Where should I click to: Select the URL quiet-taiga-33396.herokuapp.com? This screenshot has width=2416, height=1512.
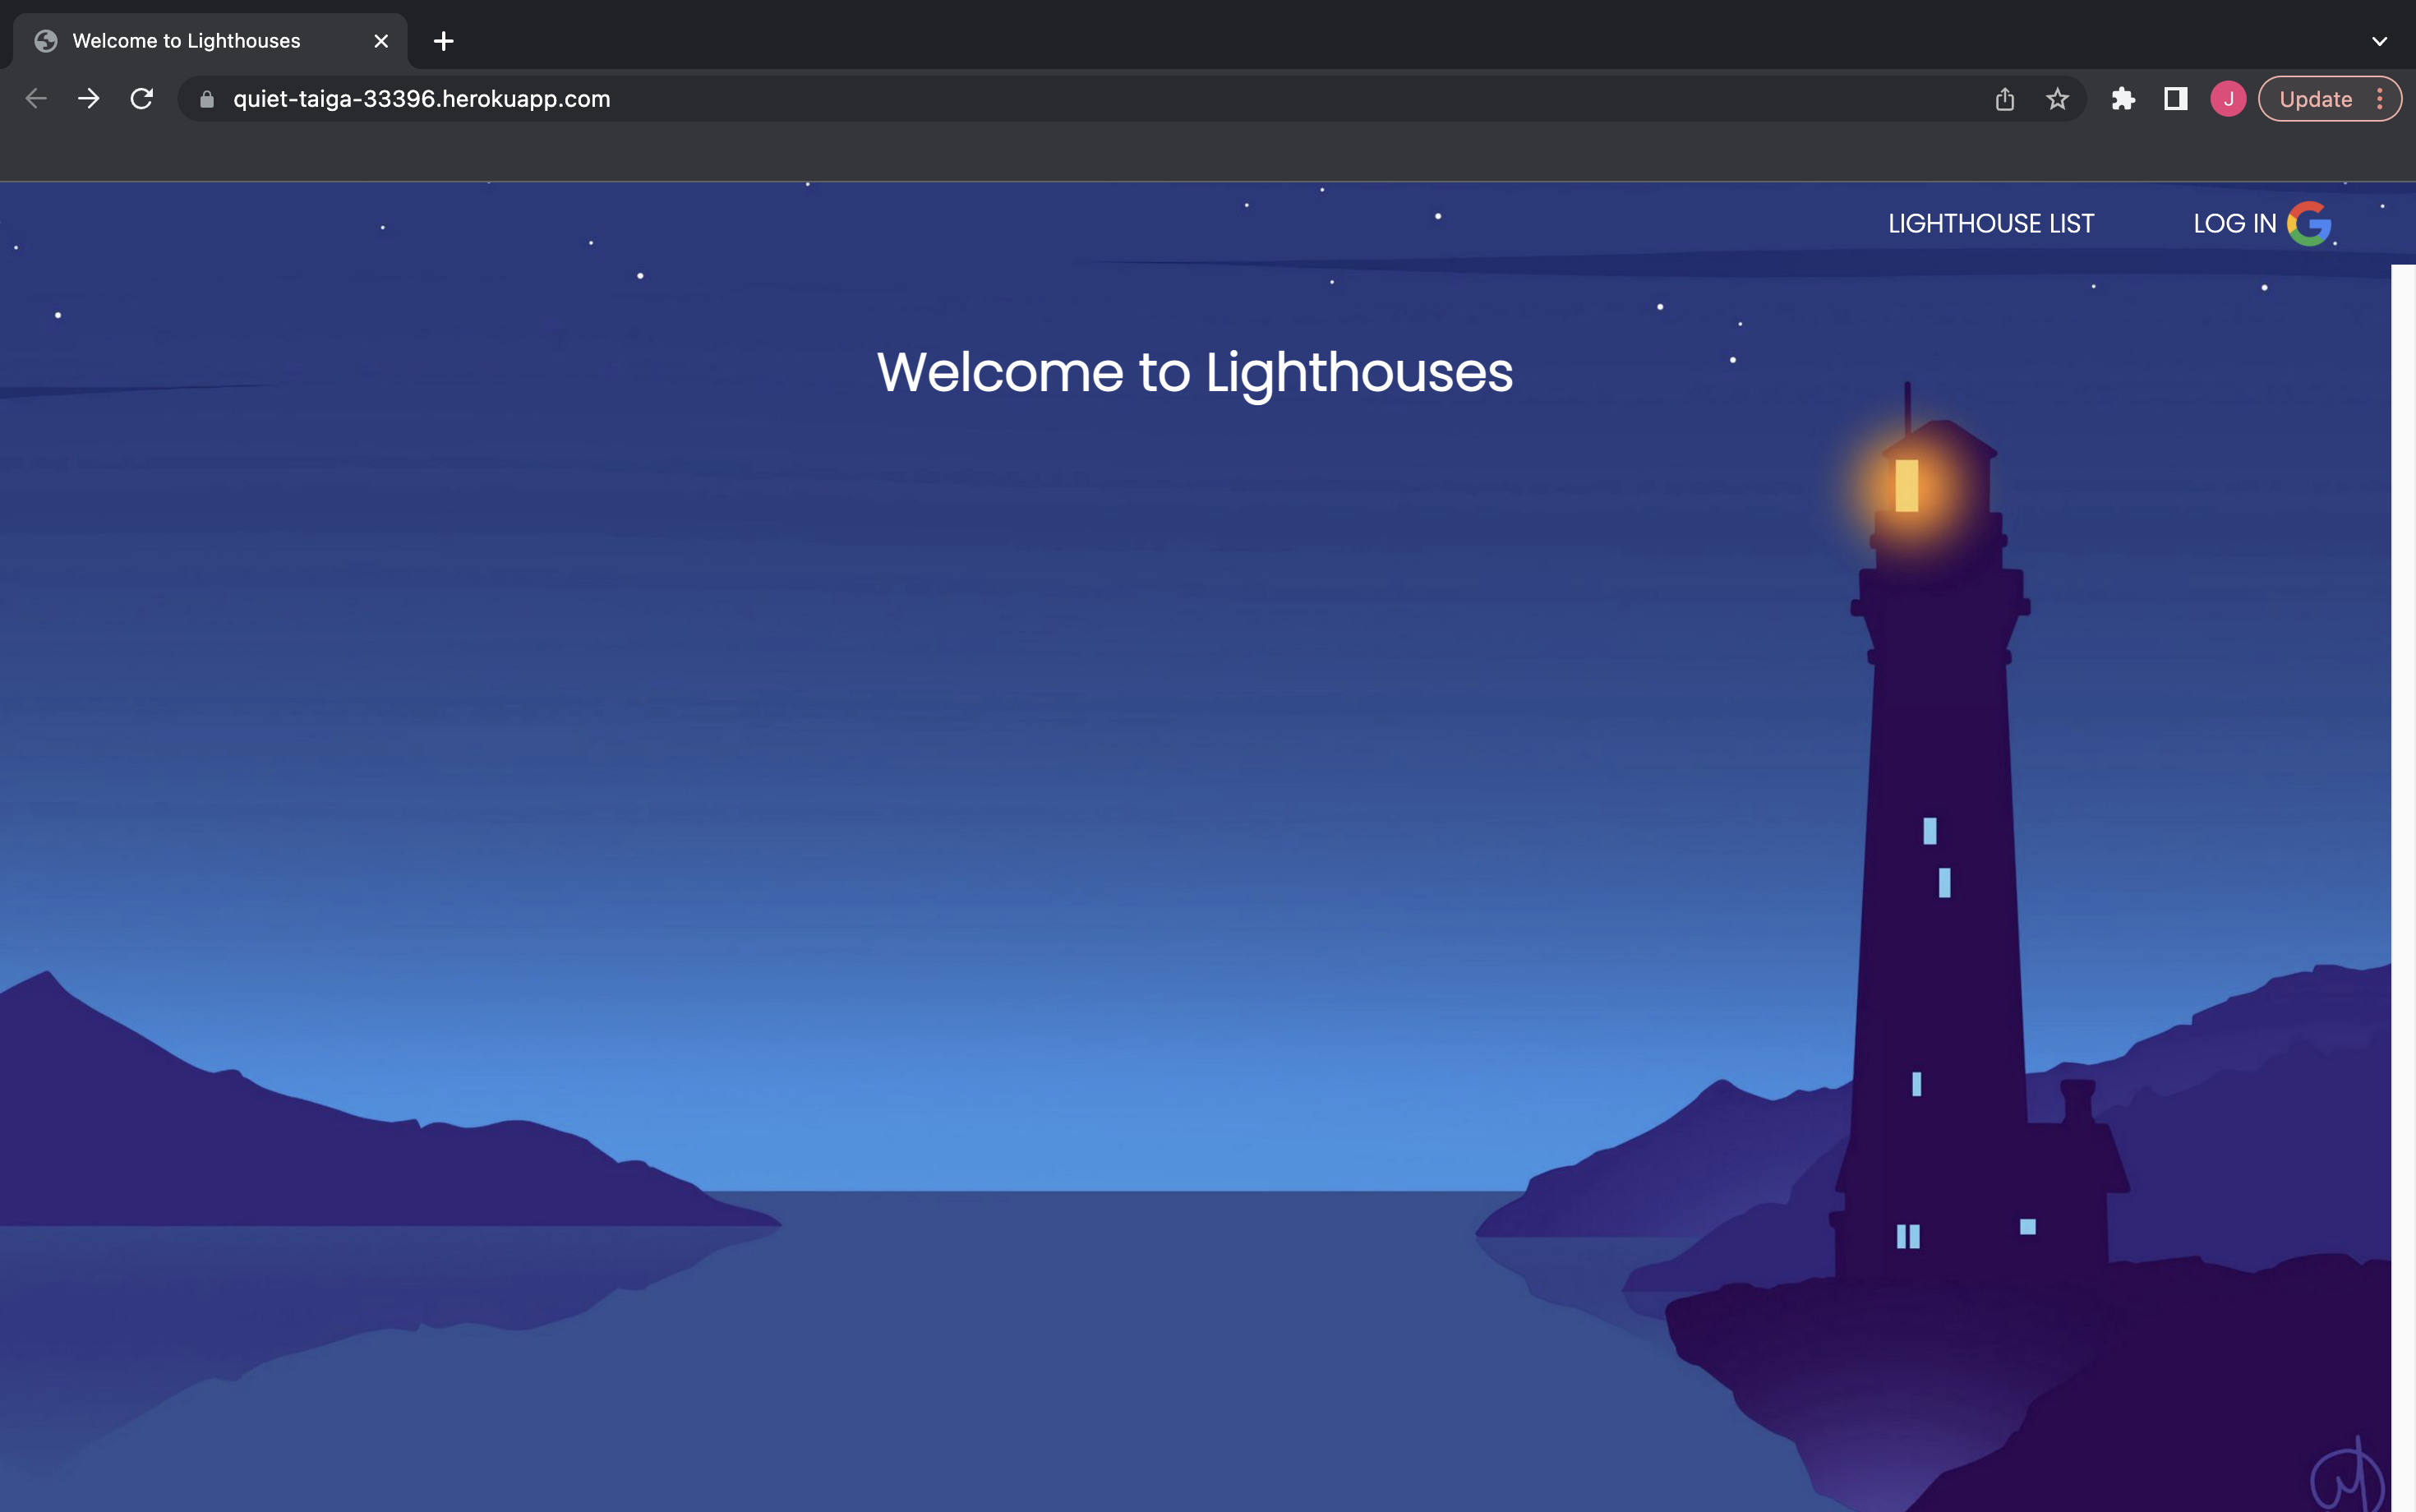coord(421,99)
